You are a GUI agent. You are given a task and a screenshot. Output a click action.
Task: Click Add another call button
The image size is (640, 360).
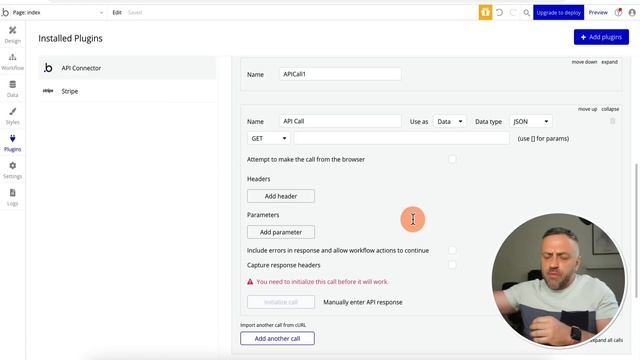[278, 338]
